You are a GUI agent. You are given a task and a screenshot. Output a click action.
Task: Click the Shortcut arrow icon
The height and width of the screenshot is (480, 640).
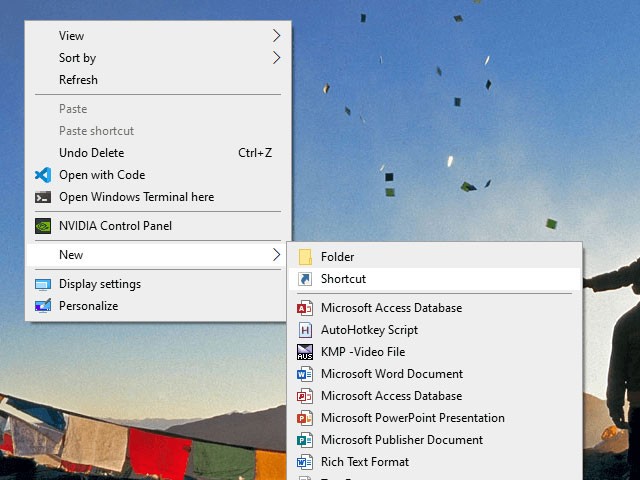coord(305,279)
